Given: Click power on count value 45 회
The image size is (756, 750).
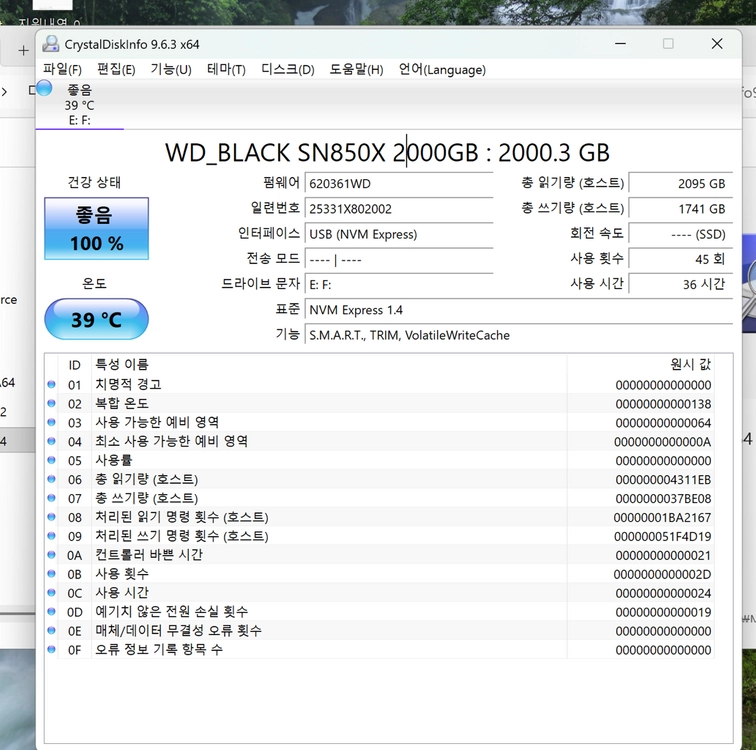Looking at the screenshot, I should (681, 259).
